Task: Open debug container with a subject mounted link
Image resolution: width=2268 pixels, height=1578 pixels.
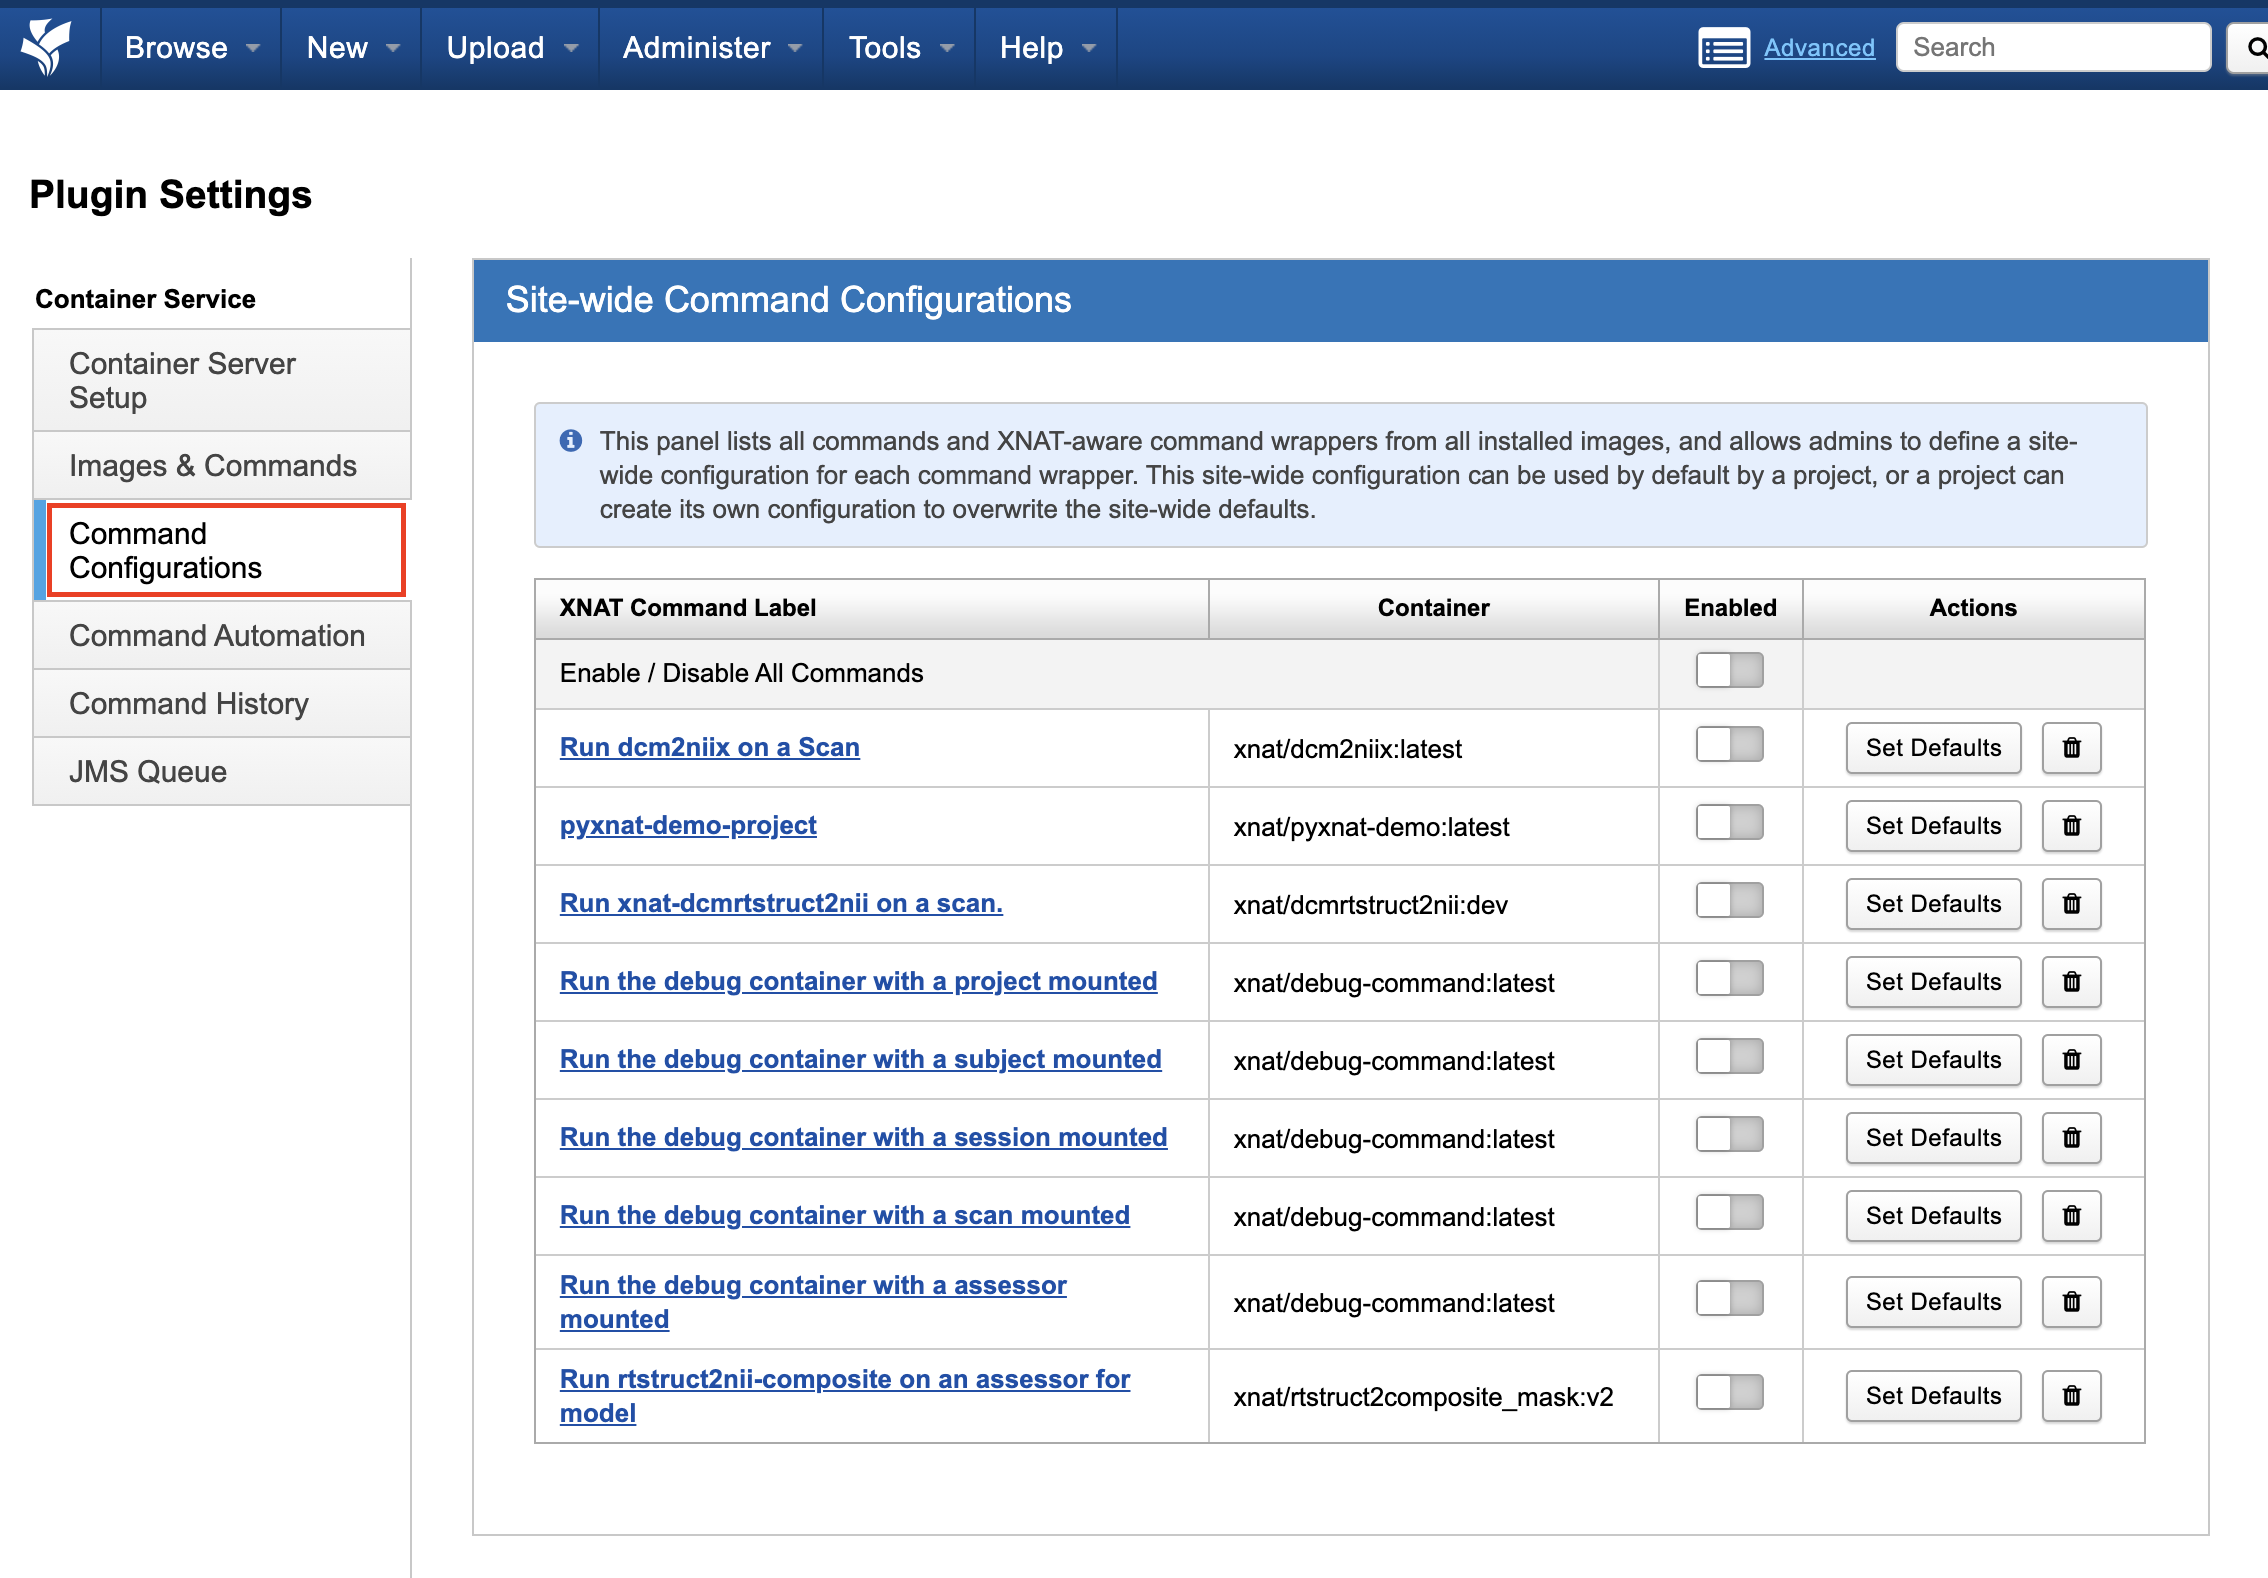Action: click(x=860, y=1059)
